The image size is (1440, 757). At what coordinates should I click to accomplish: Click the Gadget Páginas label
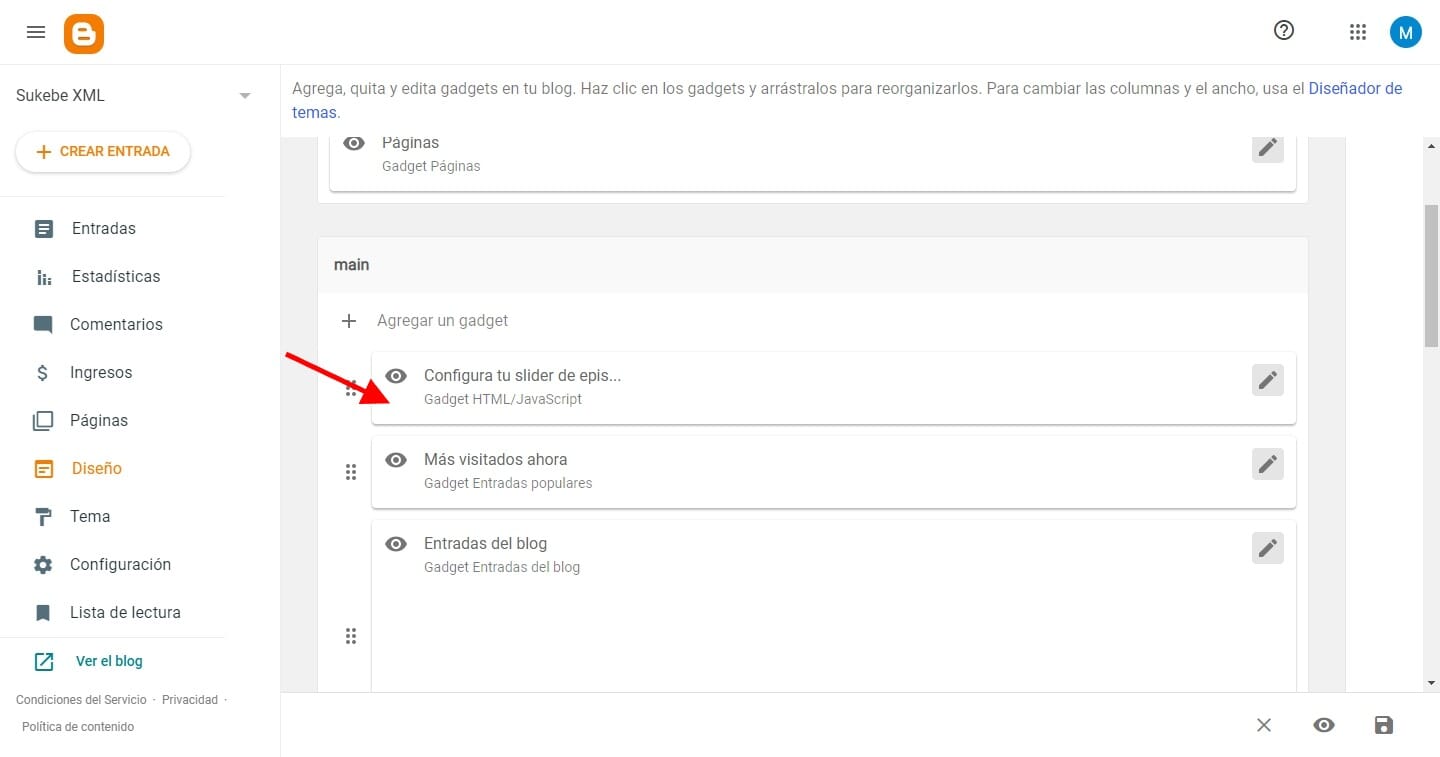click(x=431, y=166)
